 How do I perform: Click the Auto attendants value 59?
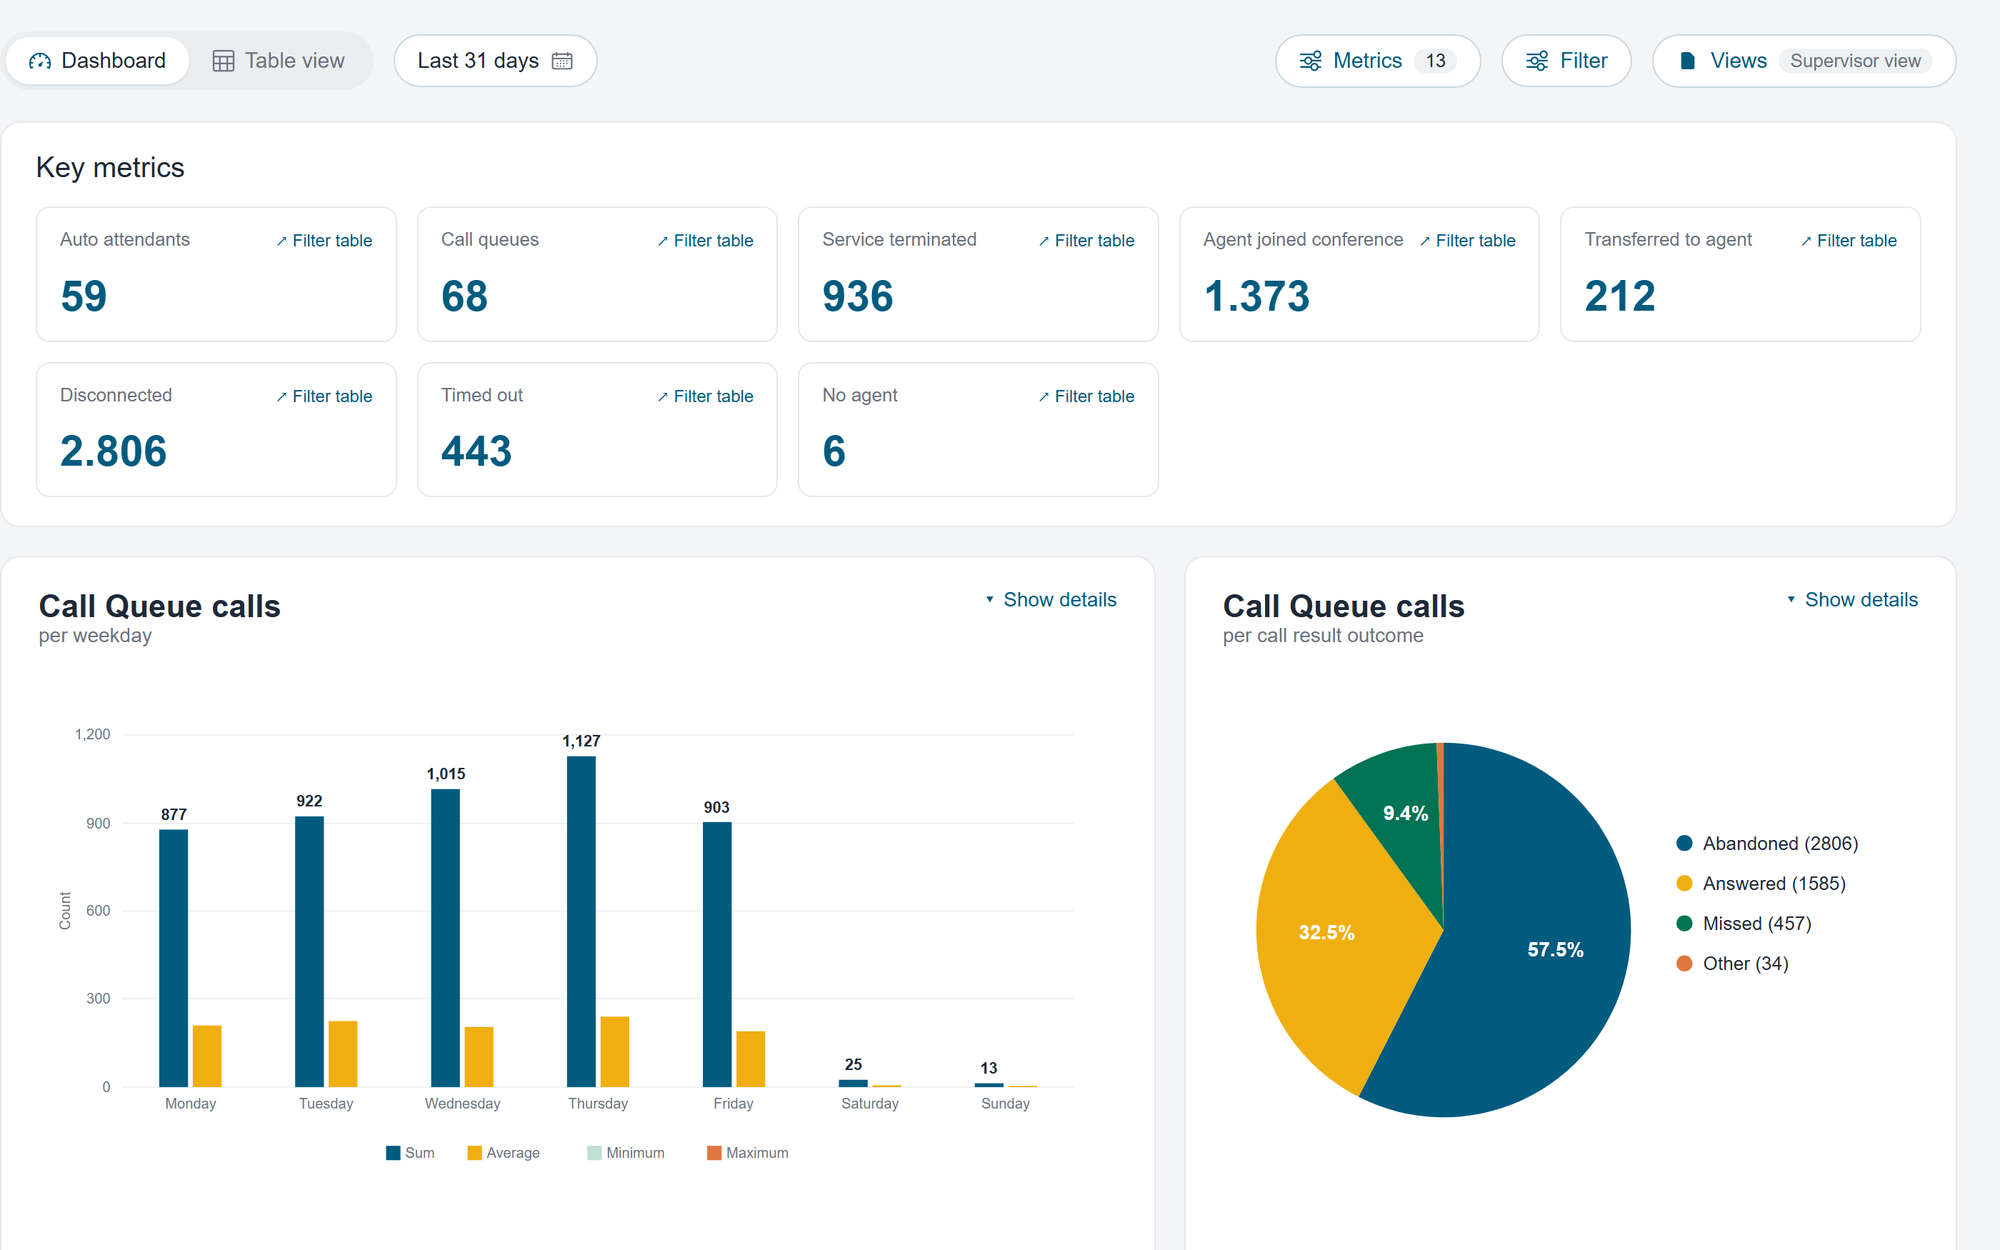pyautogui.click(x=83, y=296)
